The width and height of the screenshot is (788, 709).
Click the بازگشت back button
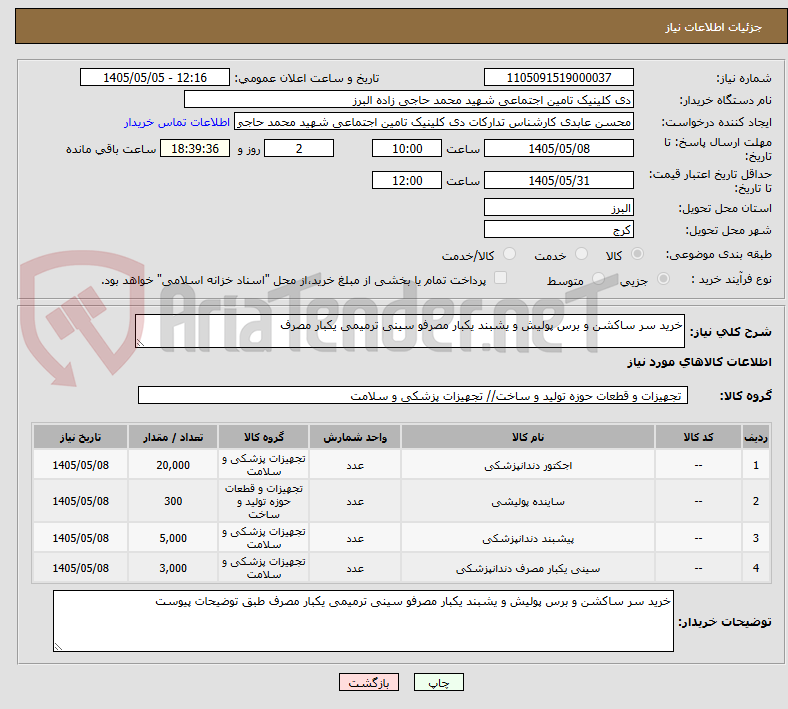pos(368,682)
